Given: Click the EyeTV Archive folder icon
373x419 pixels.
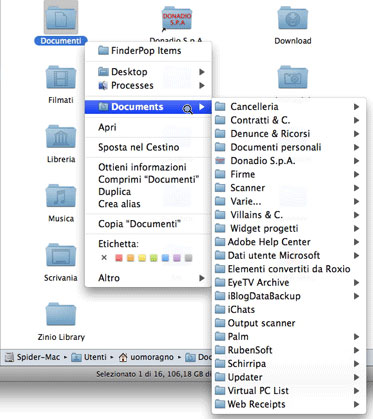Looking at the screenshot, I should pyautogui.click(x=220, y=283).
